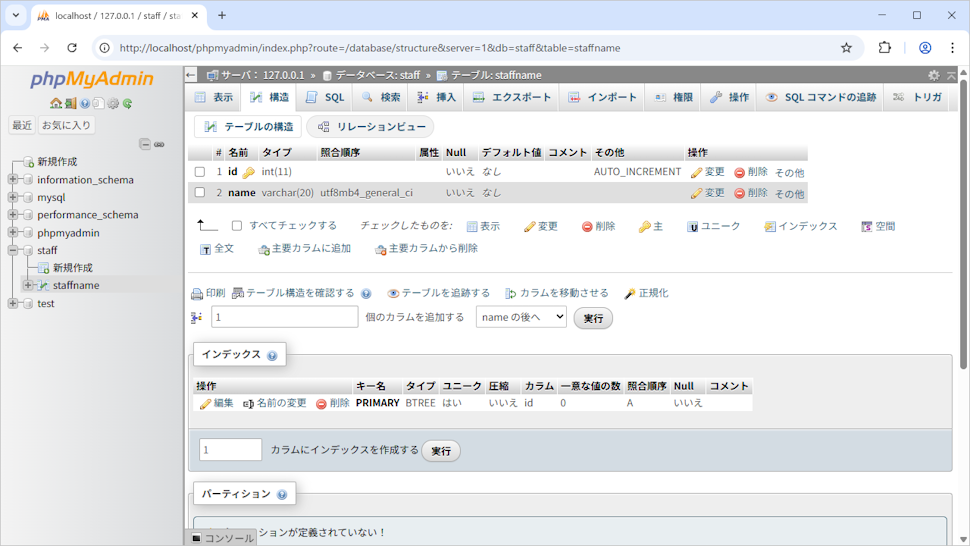
Task: Open the エクスポート tab
Action: tap(512, 97)
